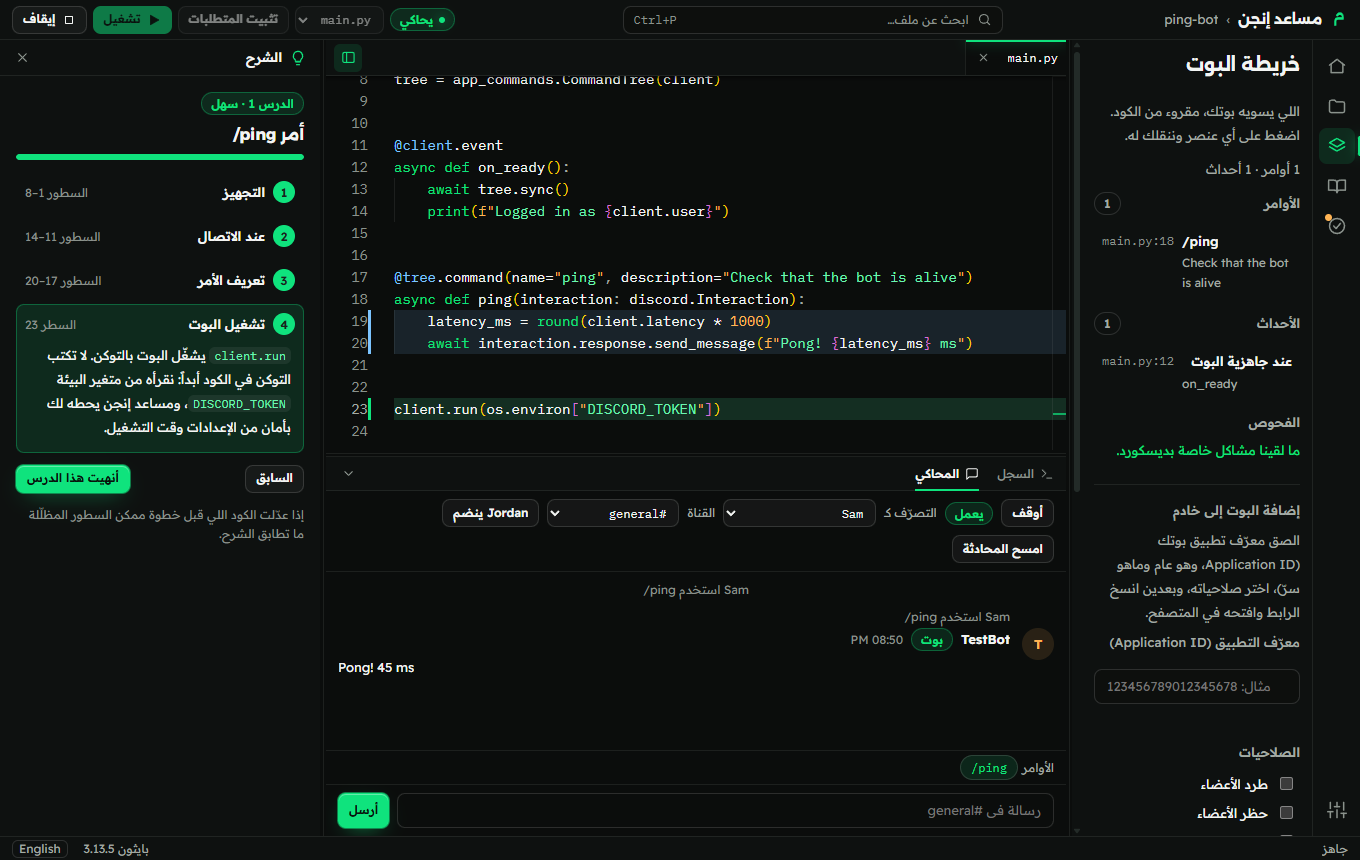This screenshot has width=1360, height=860.
Task: Click the بوت badge next to TestBot
Action: [x=931, y=640]
